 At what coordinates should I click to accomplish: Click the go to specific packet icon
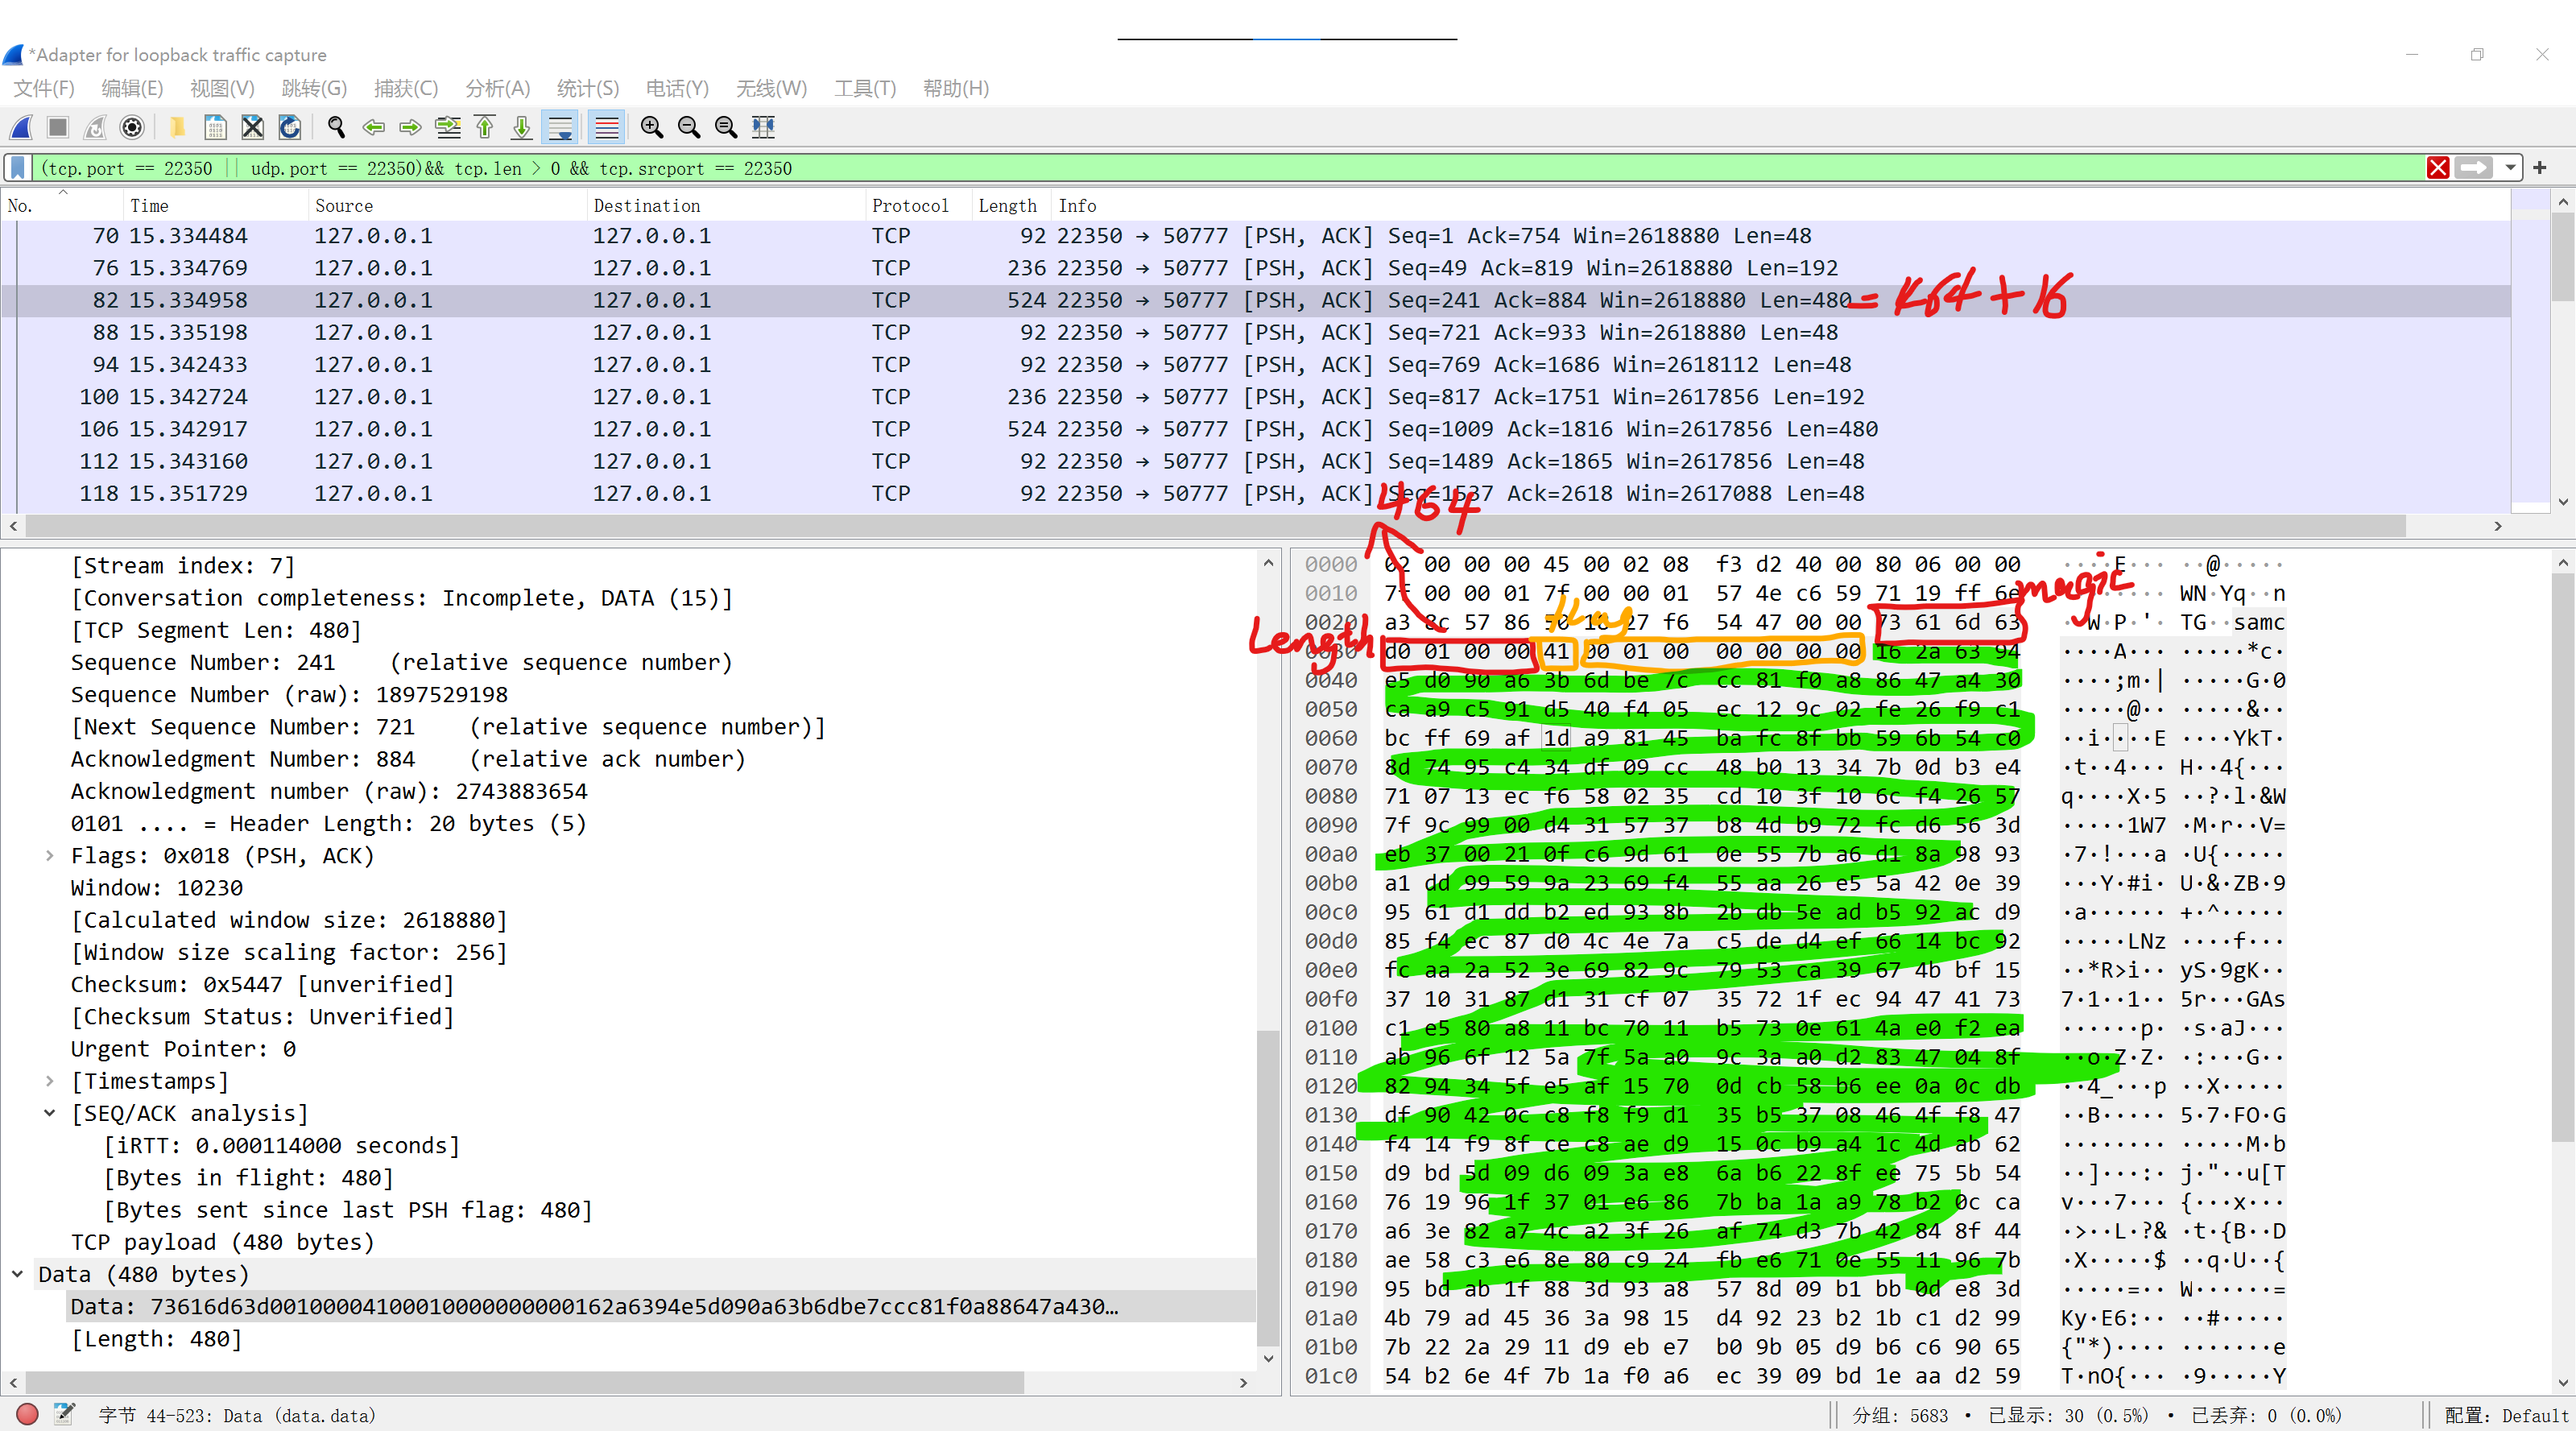click(x=448, y=127)
